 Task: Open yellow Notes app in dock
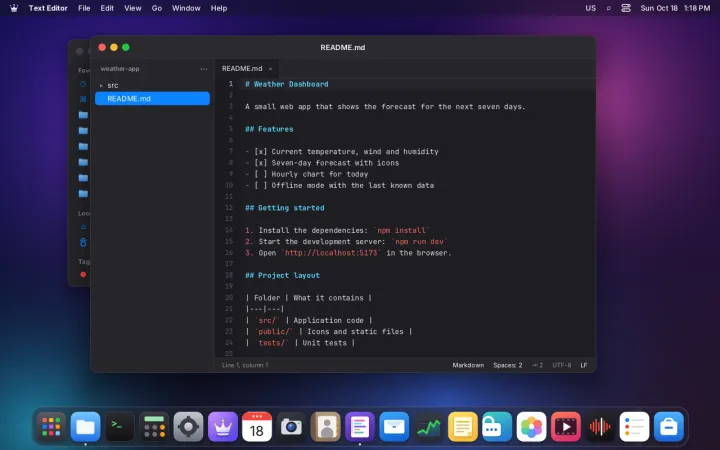(x=462, y=427)
